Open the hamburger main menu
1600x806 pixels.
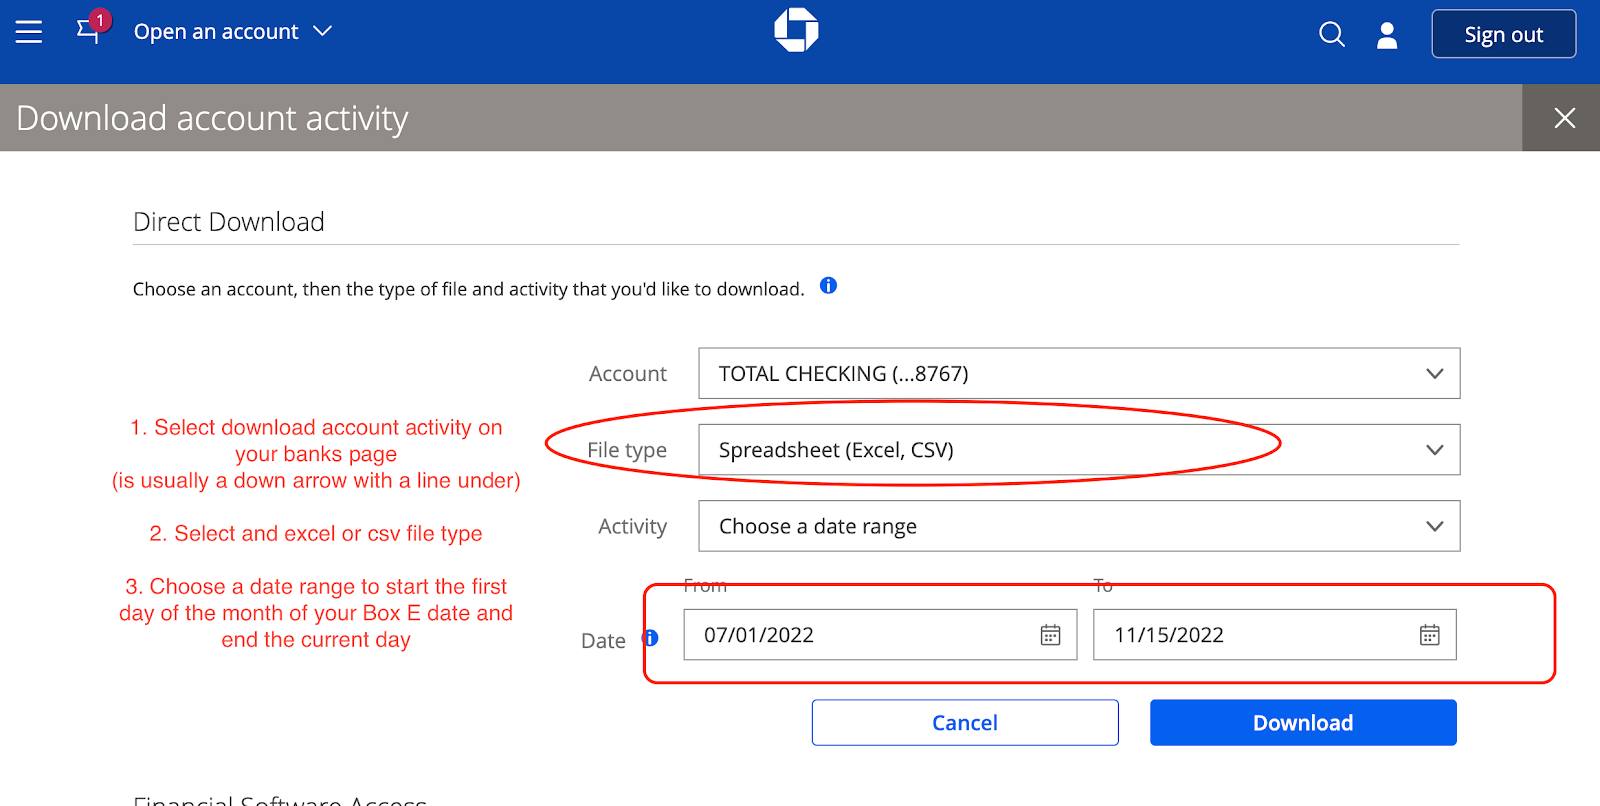[29, 32]
